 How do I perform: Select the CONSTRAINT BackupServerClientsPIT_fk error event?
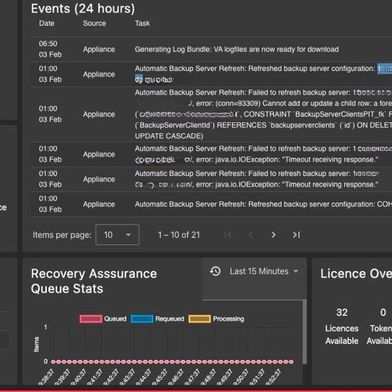212,114
